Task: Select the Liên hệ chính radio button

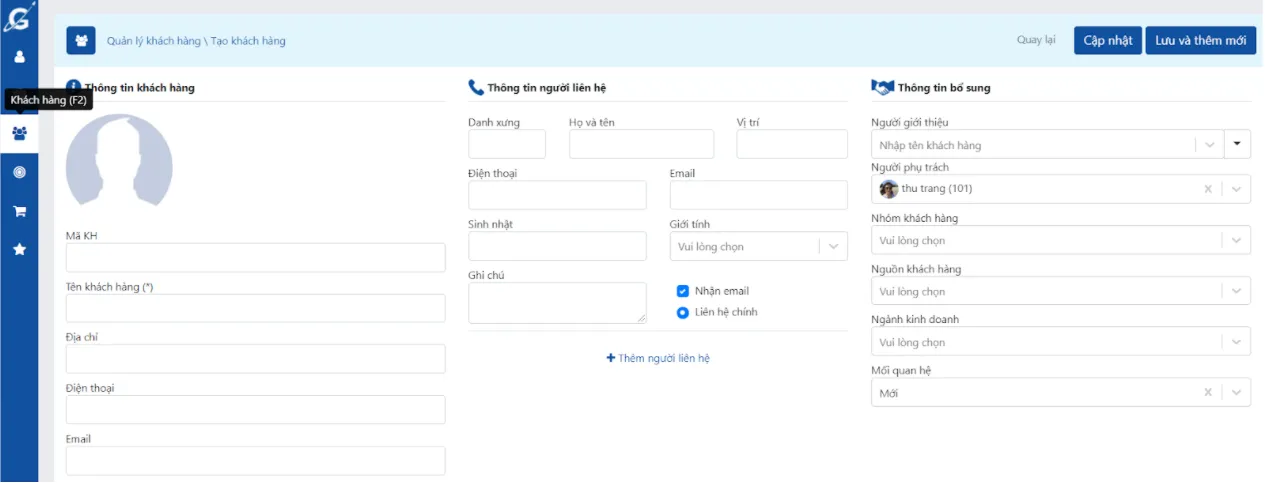Action: (683, 312)
